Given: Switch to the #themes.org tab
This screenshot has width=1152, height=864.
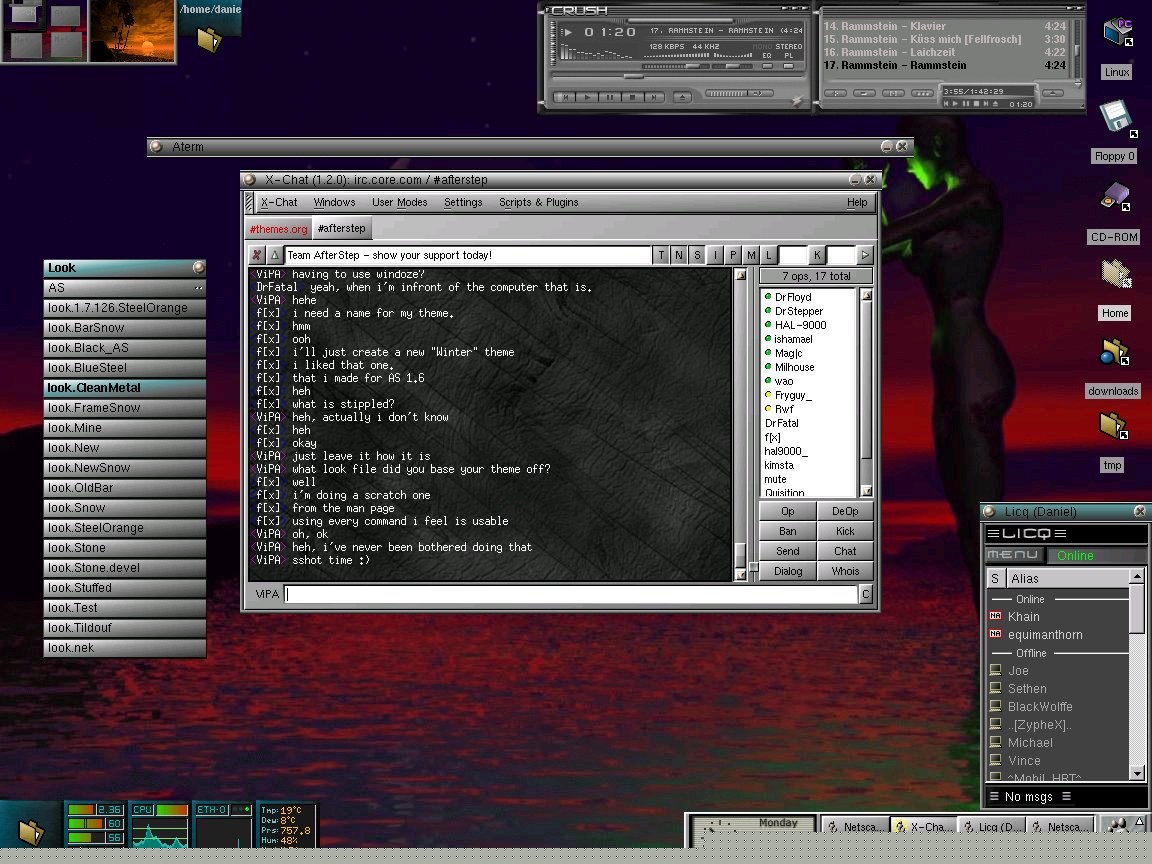Looking at the screenshot, I should 279,229.
